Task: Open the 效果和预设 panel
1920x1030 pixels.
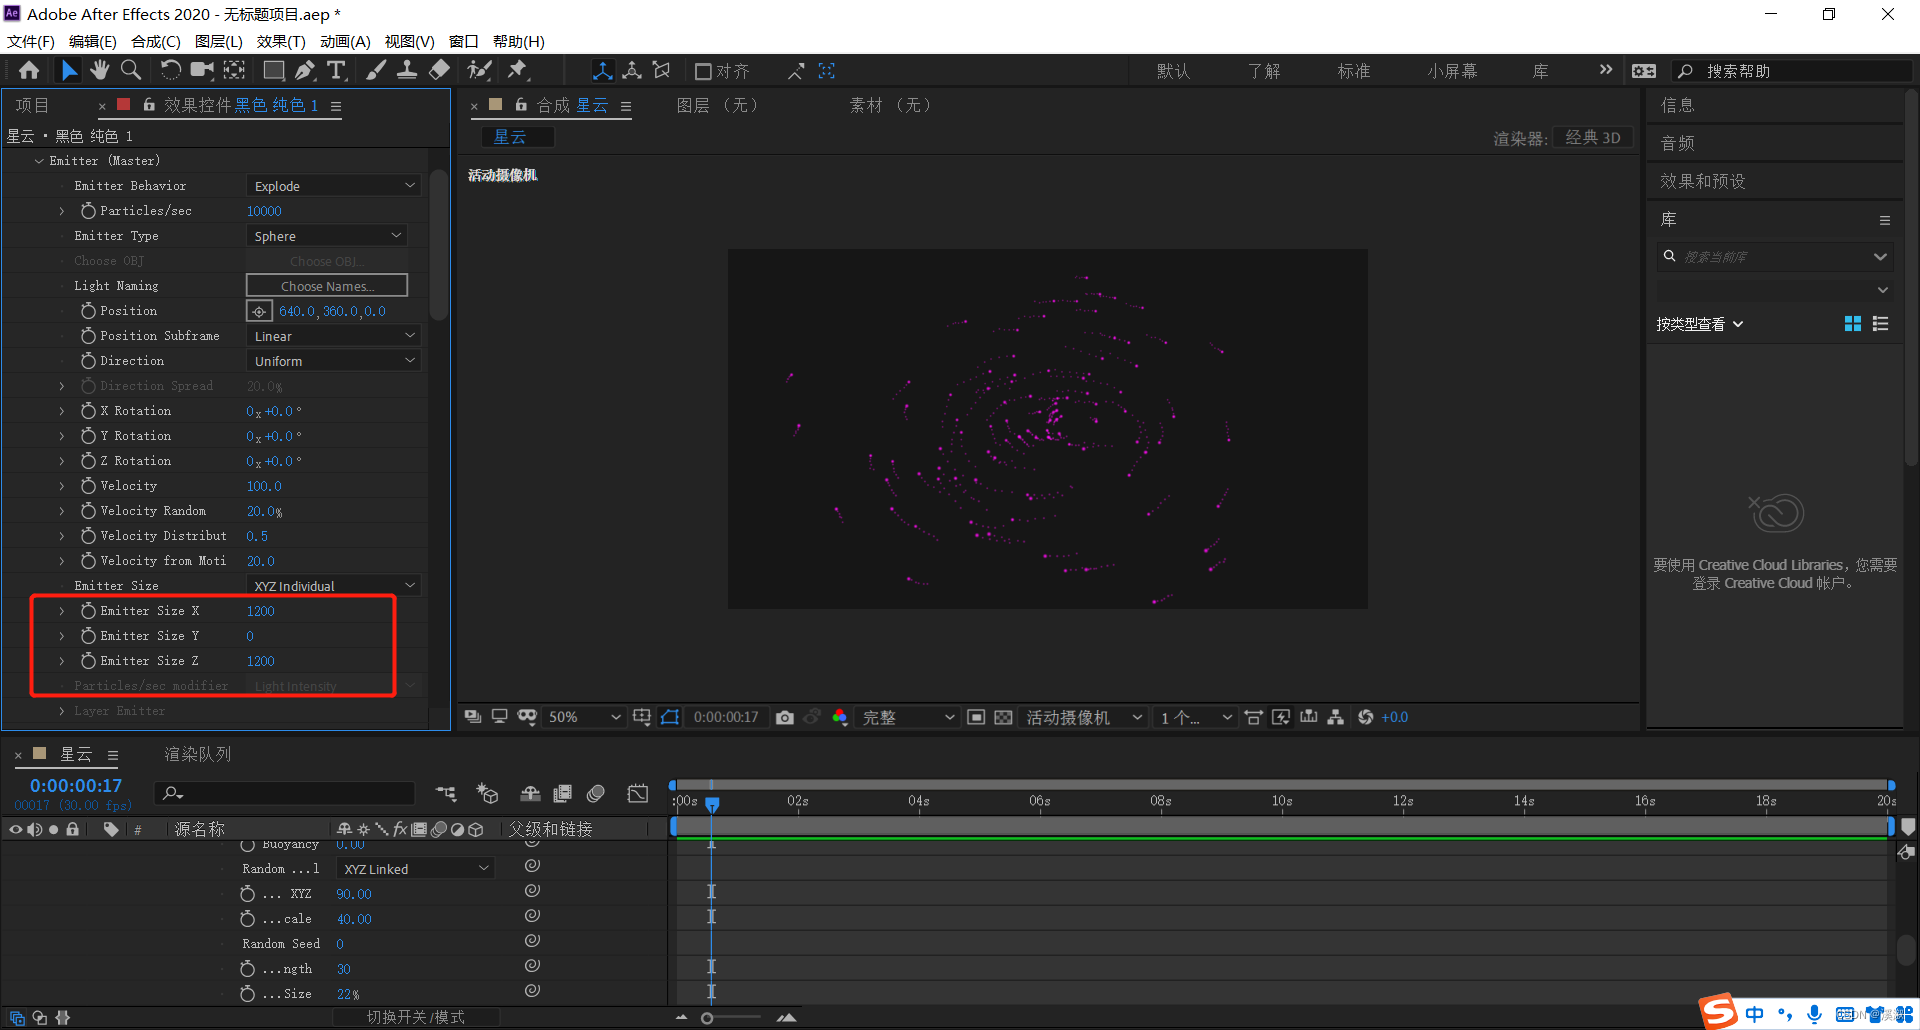Action: point(1703,181)
